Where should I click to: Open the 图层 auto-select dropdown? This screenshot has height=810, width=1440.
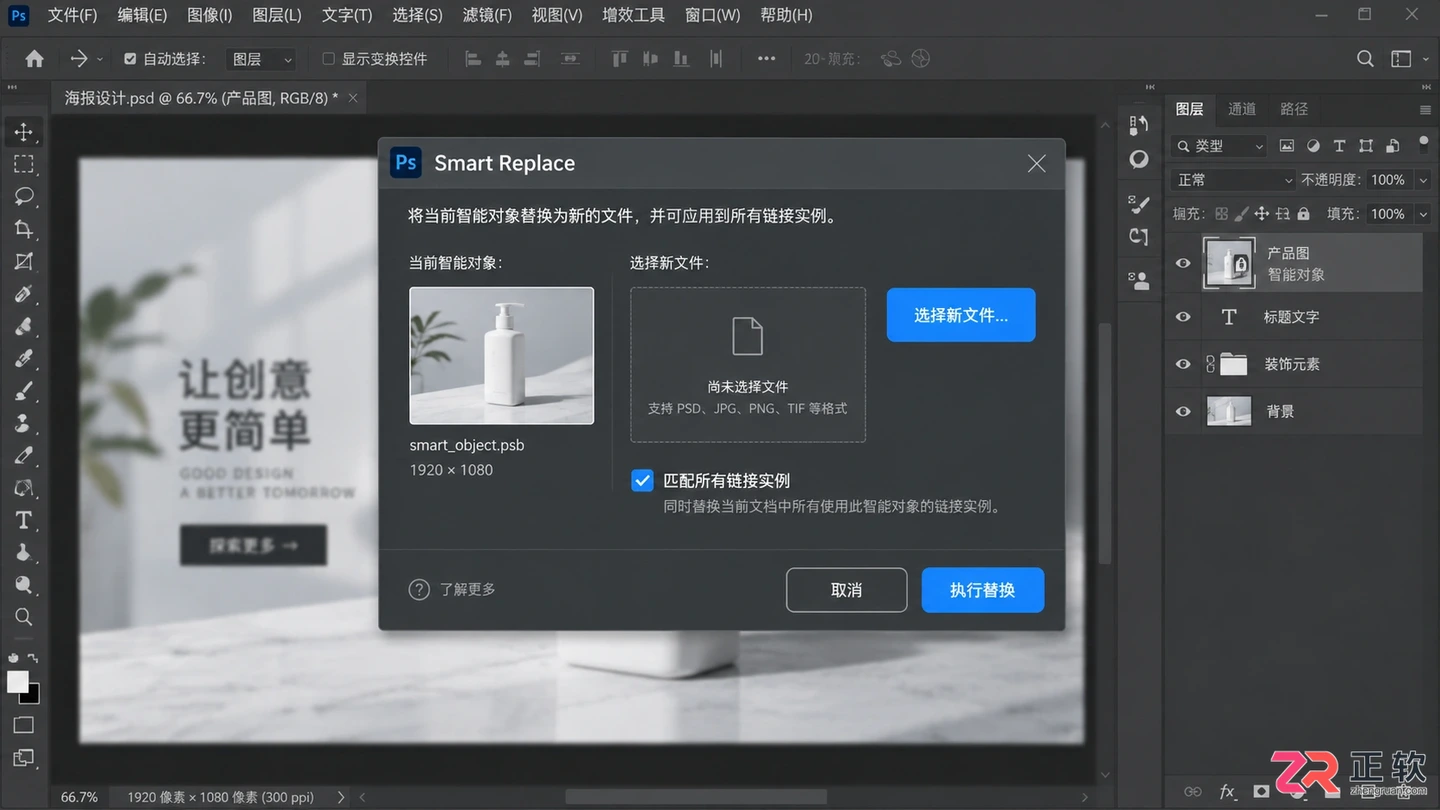click(261, 60)
